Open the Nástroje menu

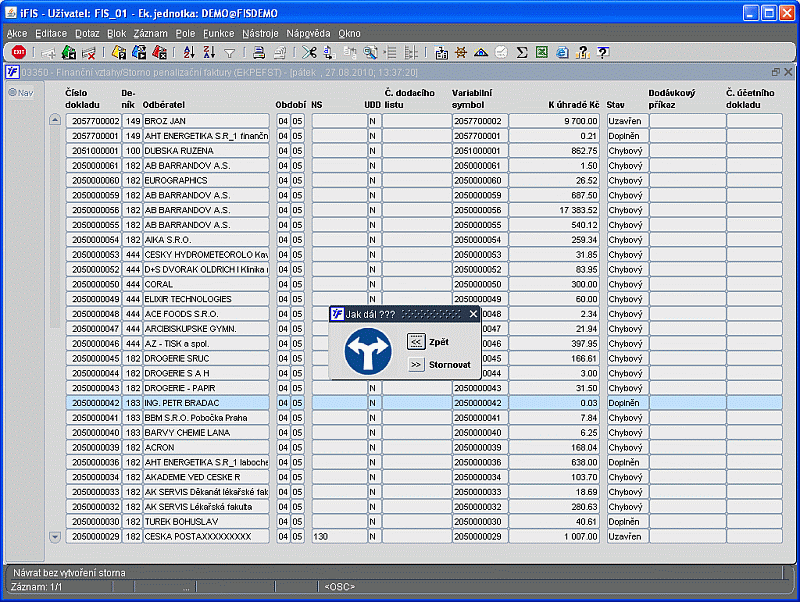click(261, 33)
